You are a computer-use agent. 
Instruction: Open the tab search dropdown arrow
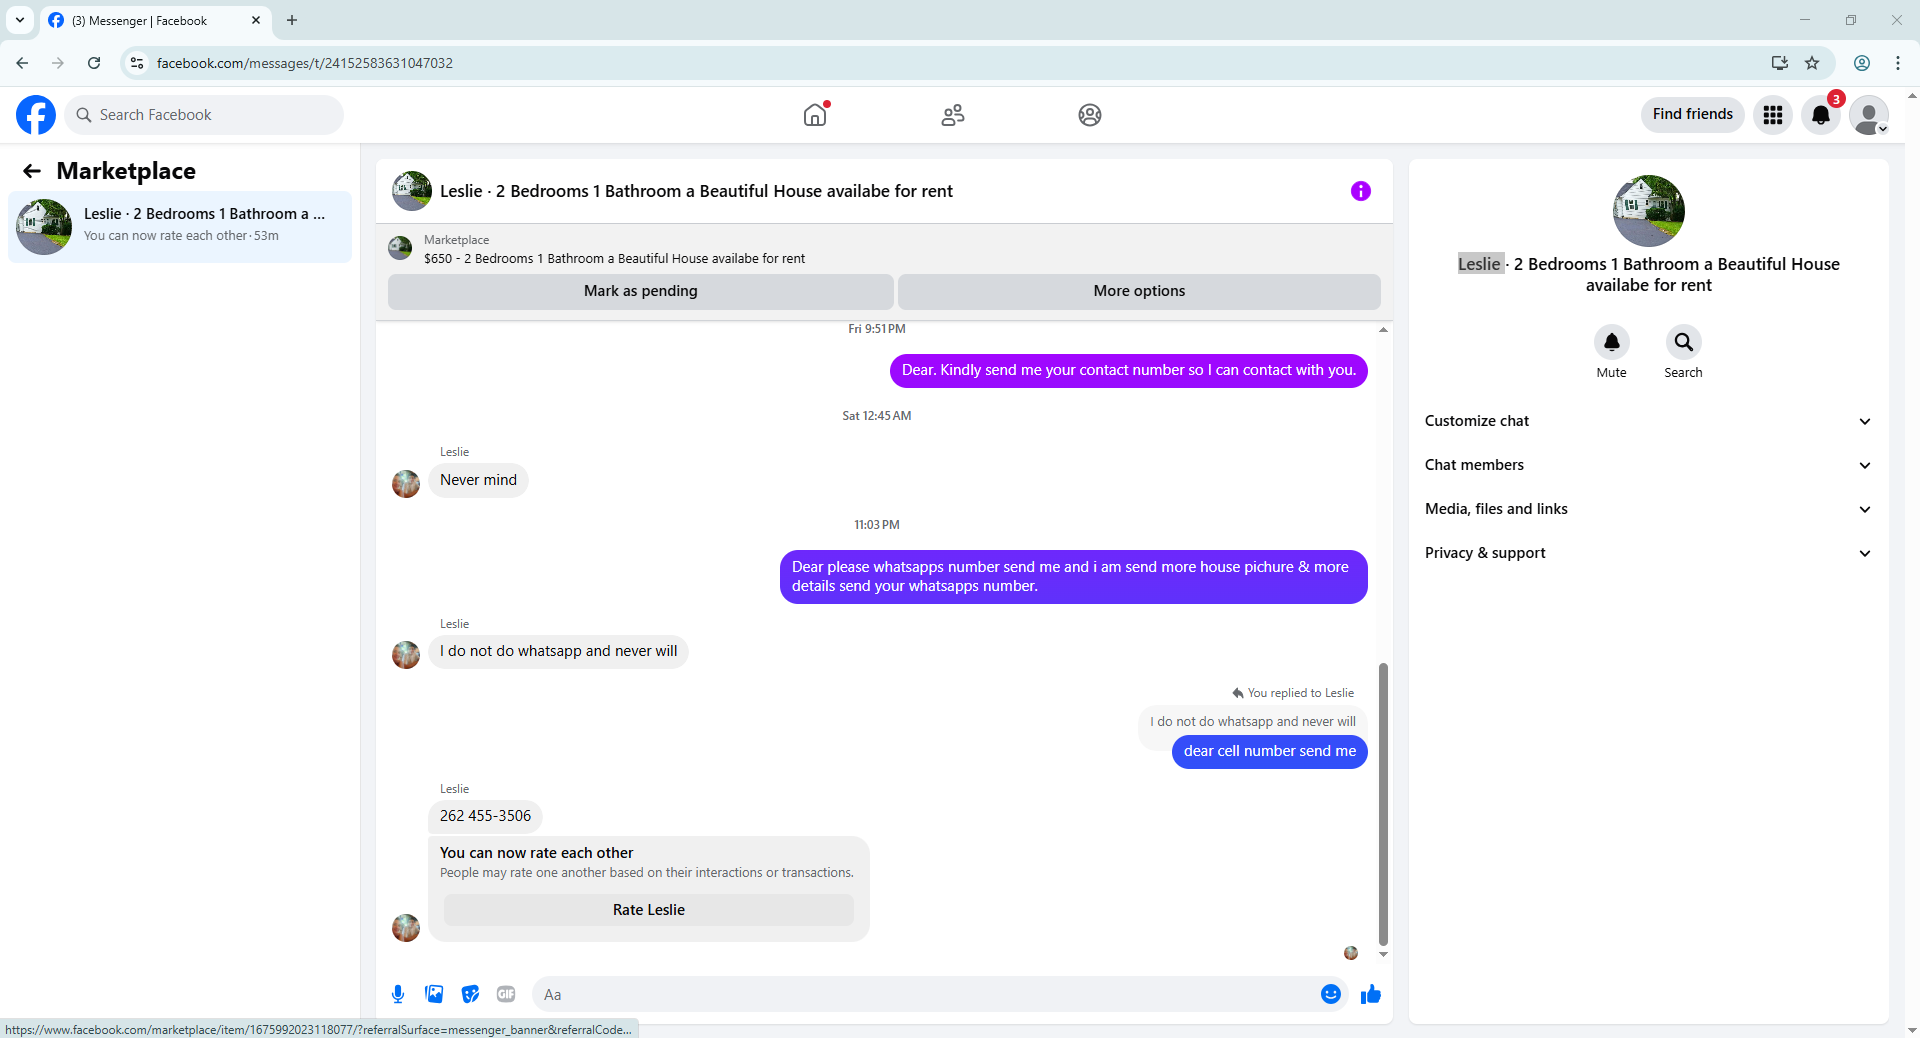click(x=20, y=20)
